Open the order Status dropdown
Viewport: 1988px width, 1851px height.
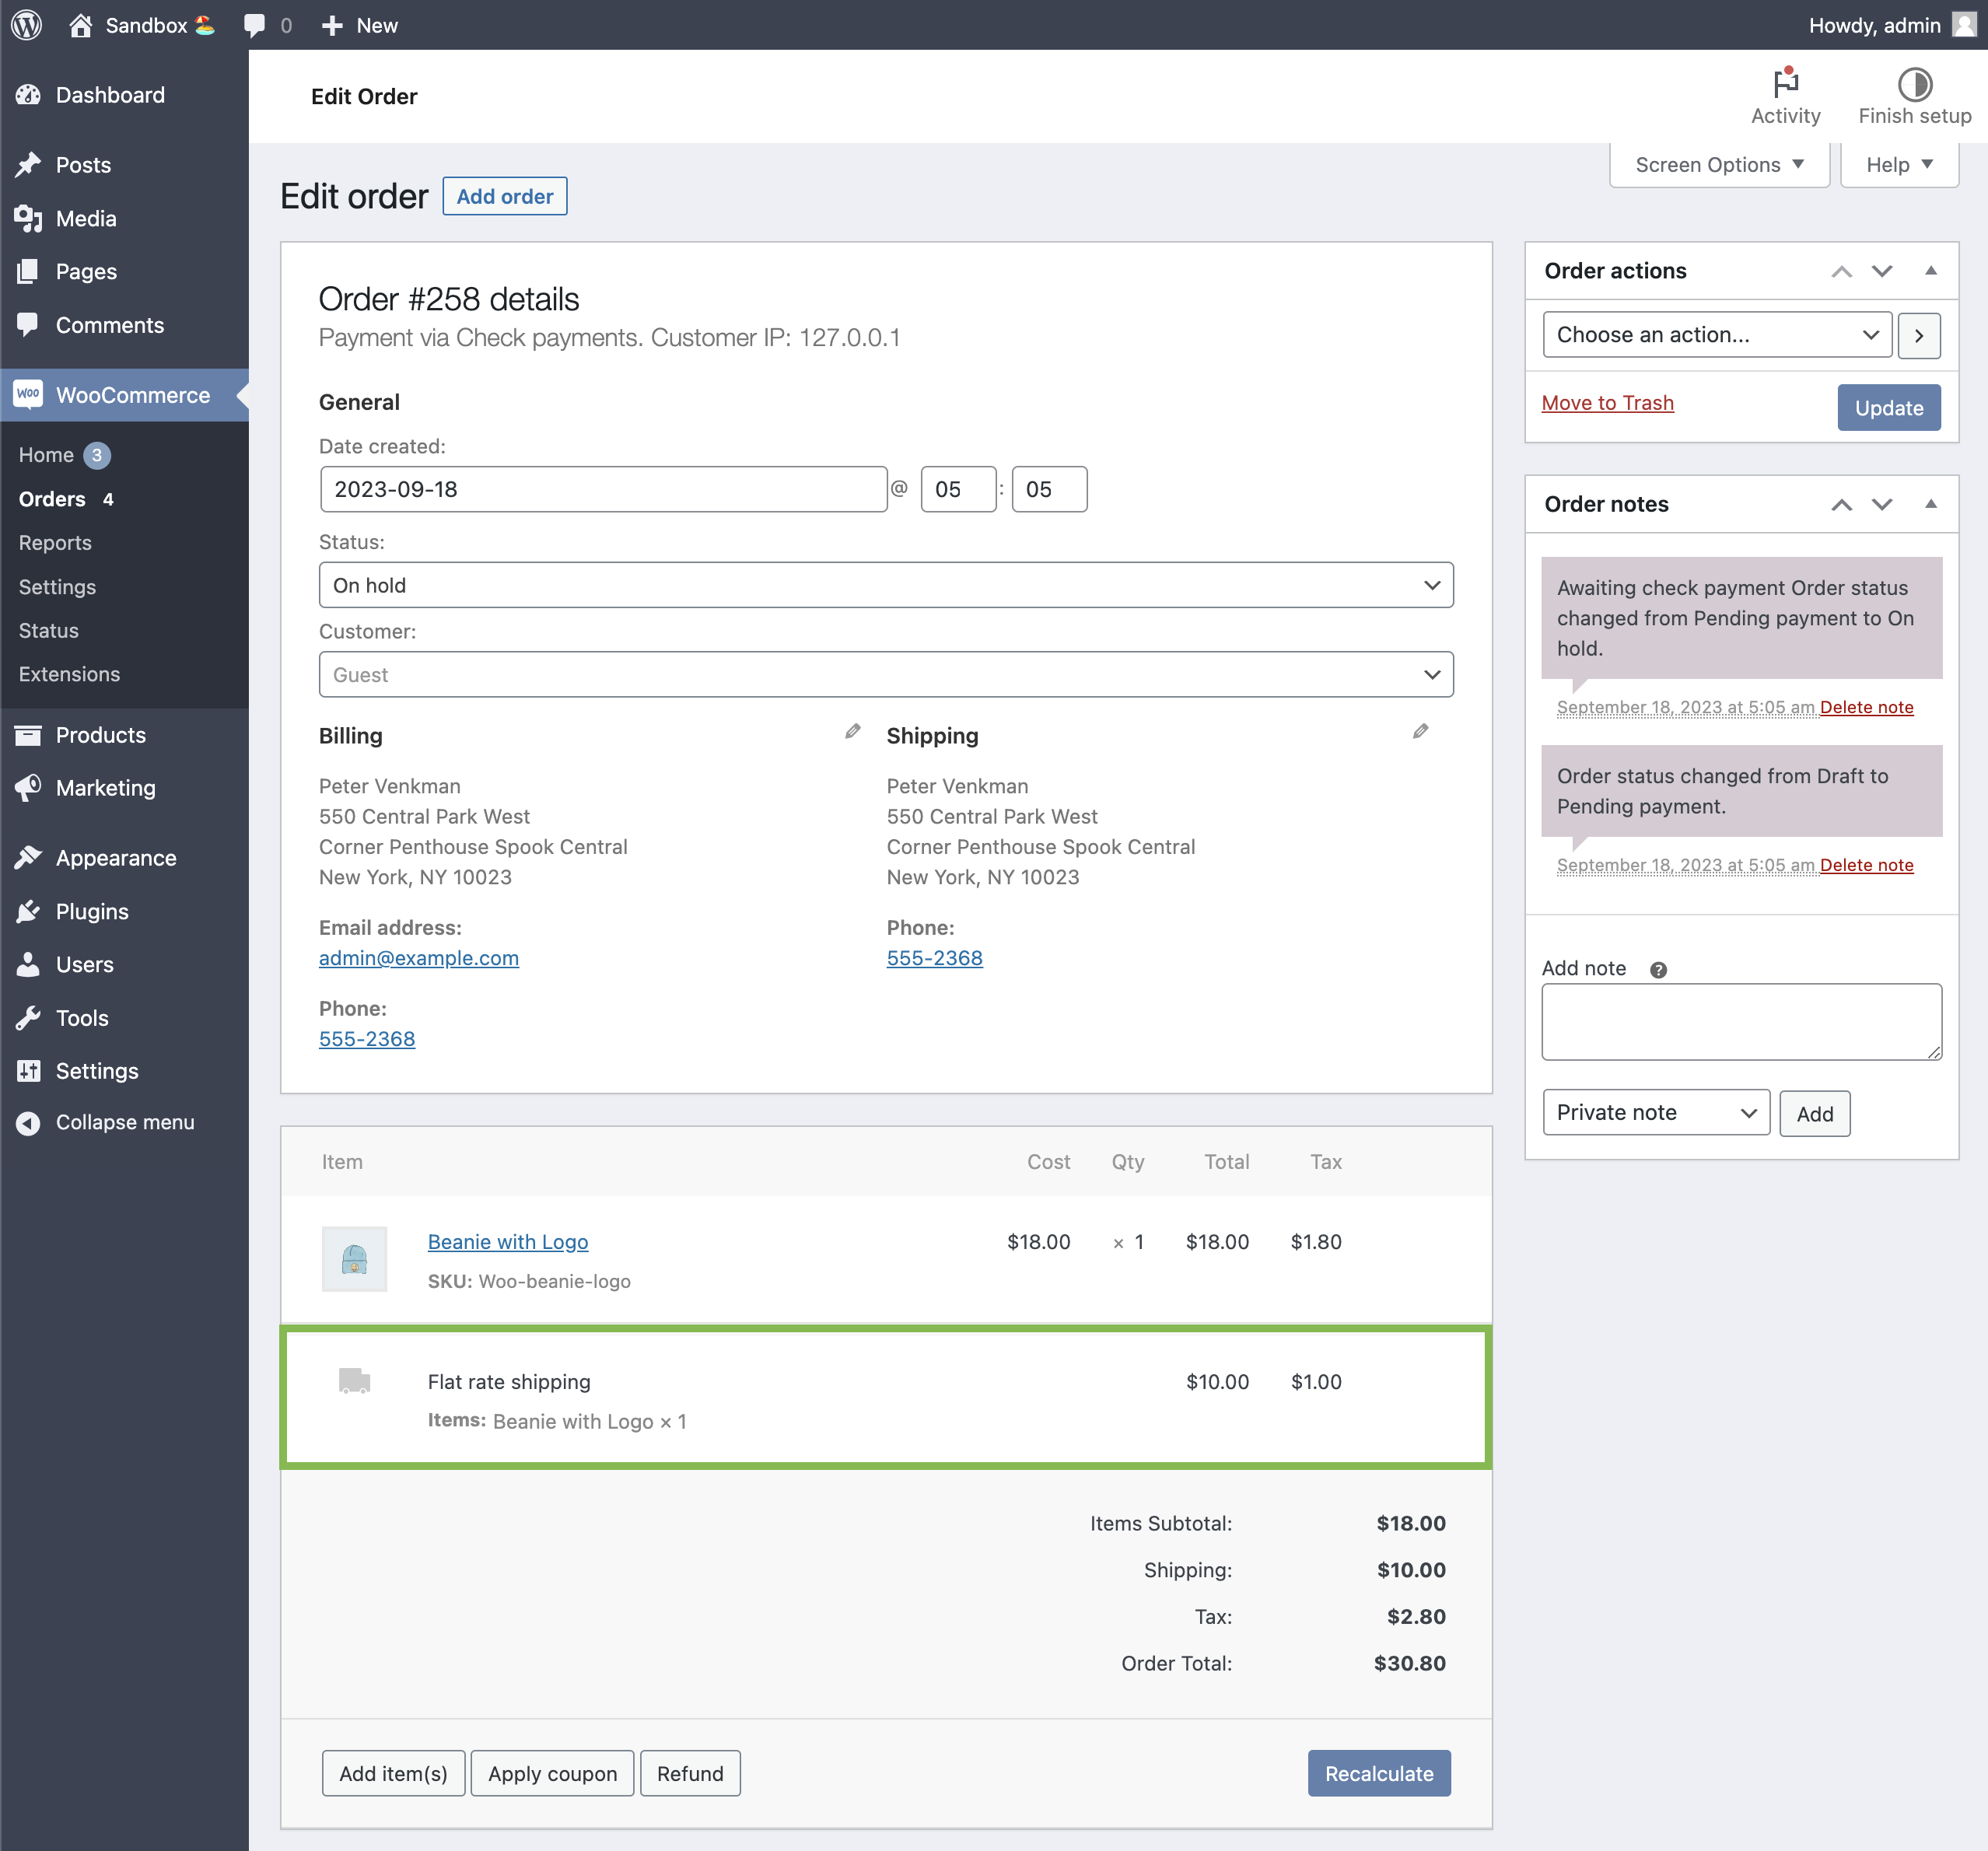click(886, 585)
